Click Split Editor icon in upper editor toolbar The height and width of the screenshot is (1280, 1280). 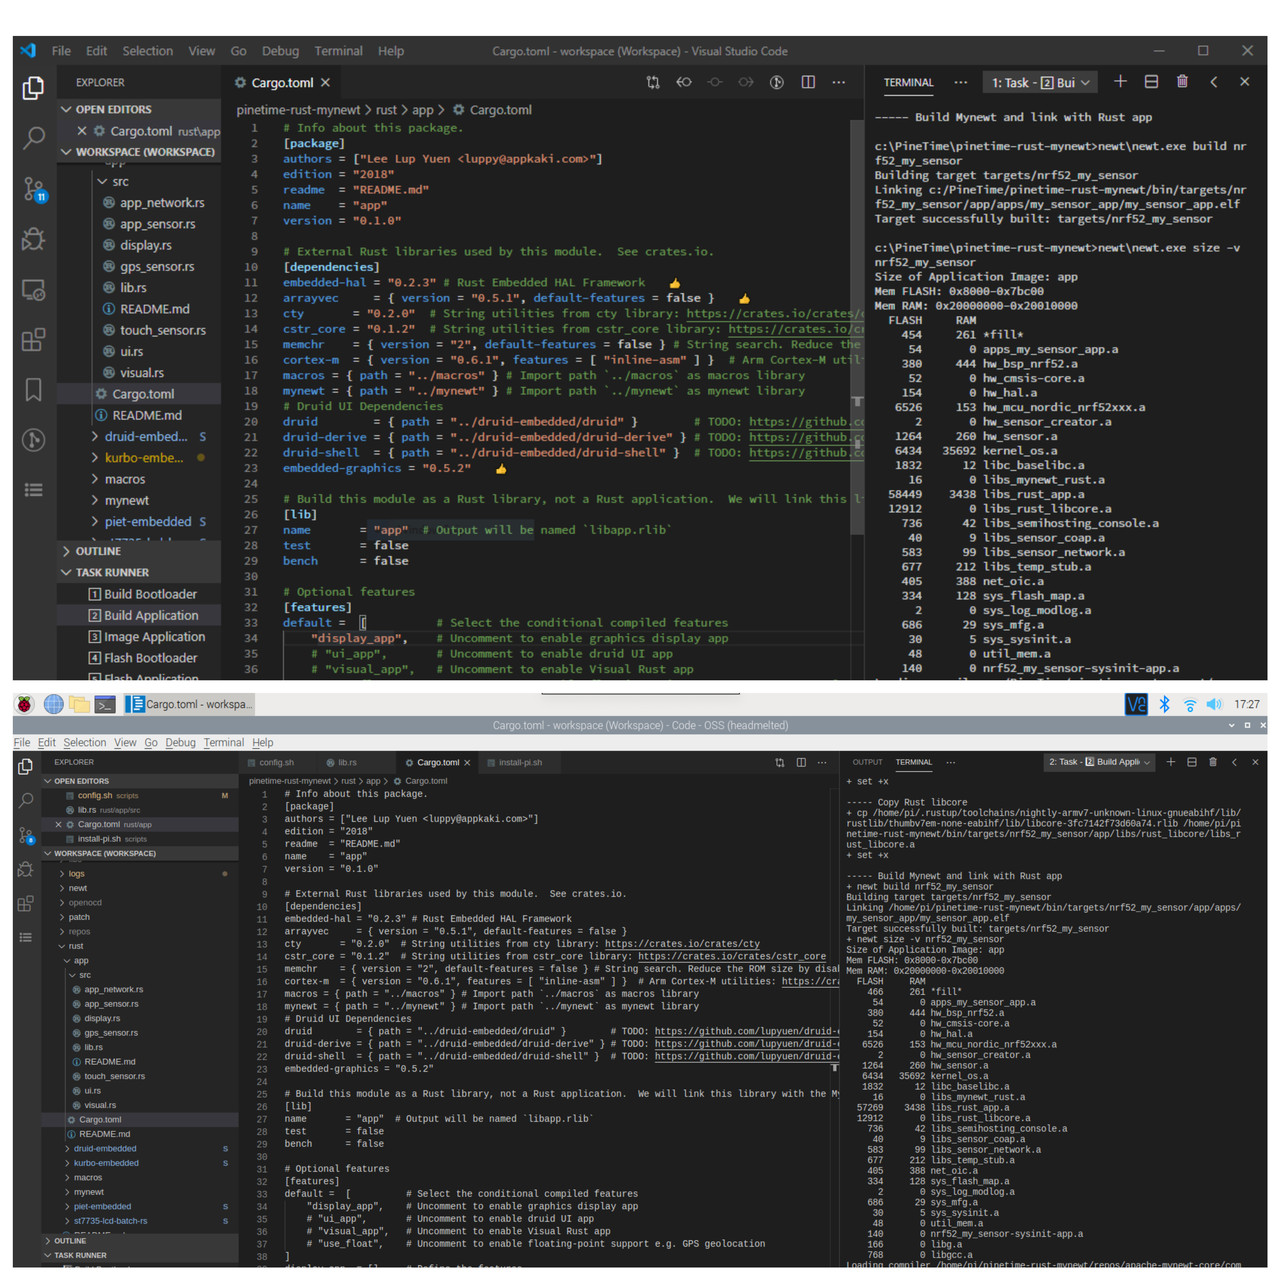click(x=808, y=82)
